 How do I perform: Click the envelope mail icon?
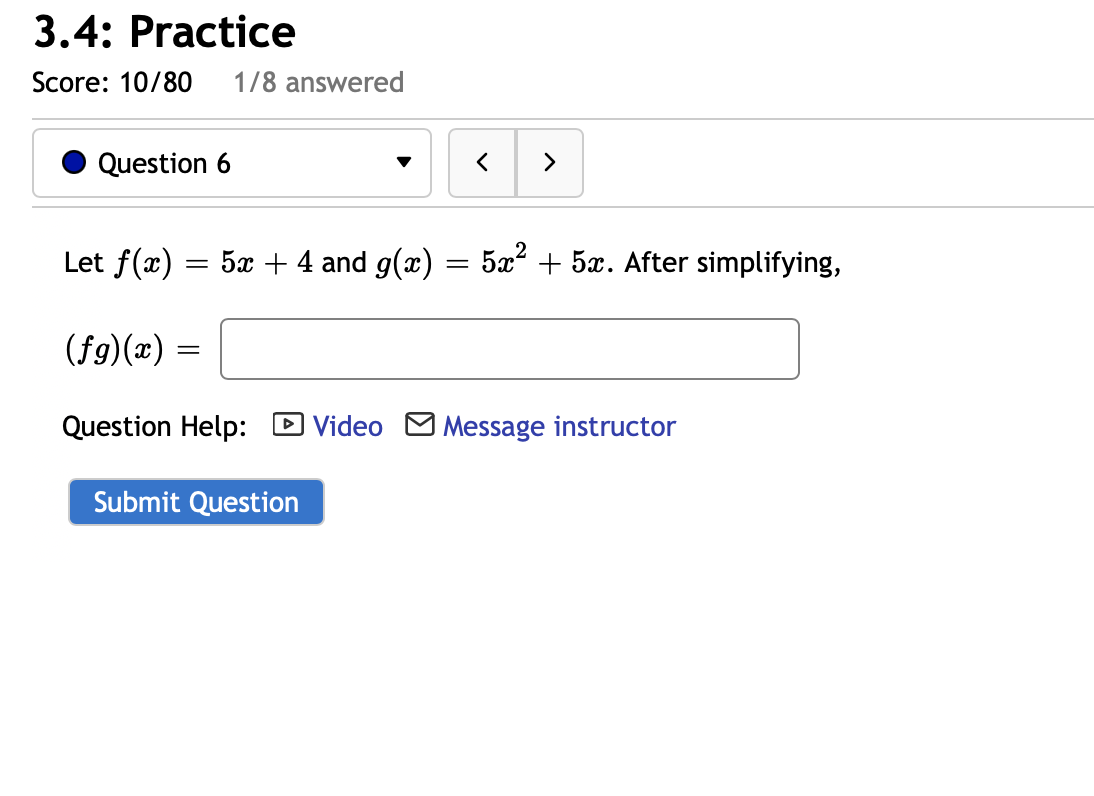(420, 425)
